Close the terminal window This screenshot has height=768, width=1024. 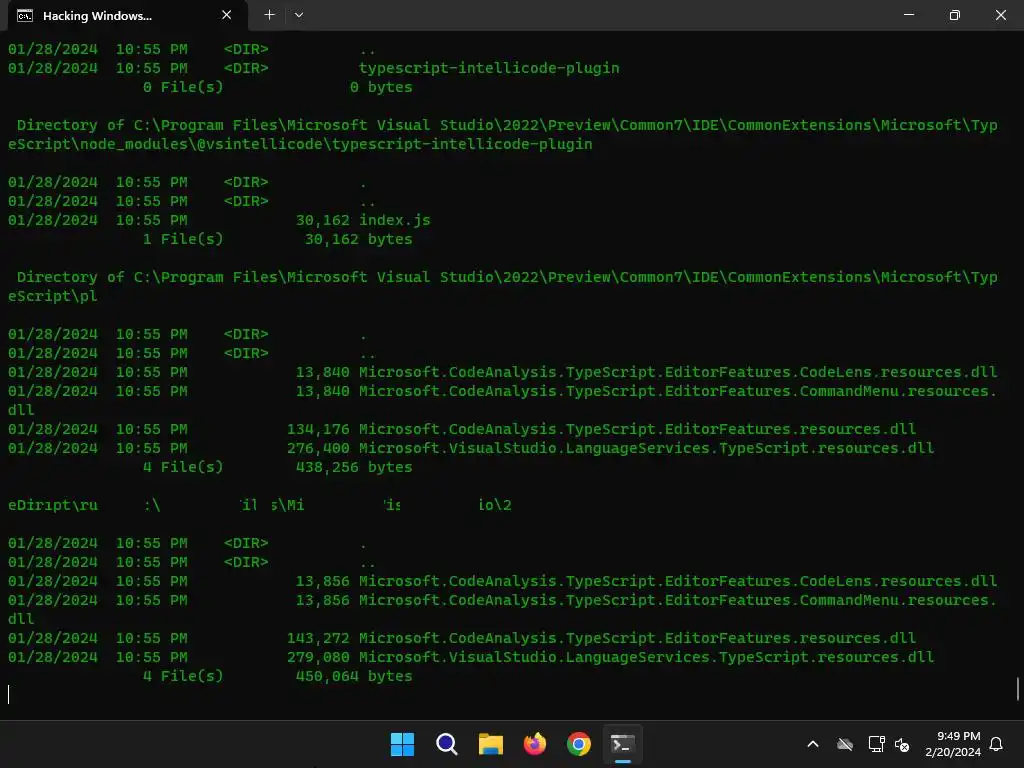point(1000,15)
